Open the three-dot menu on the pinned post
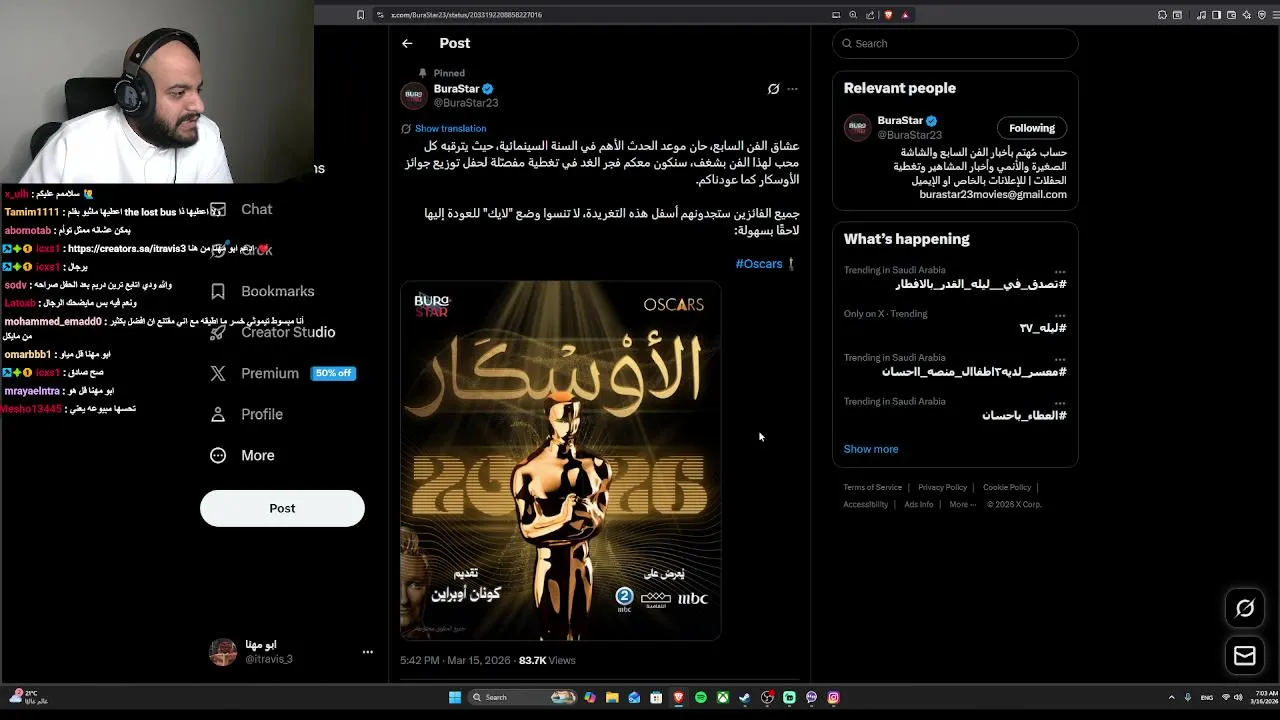 pyautogui.click(x=792, y=89)
